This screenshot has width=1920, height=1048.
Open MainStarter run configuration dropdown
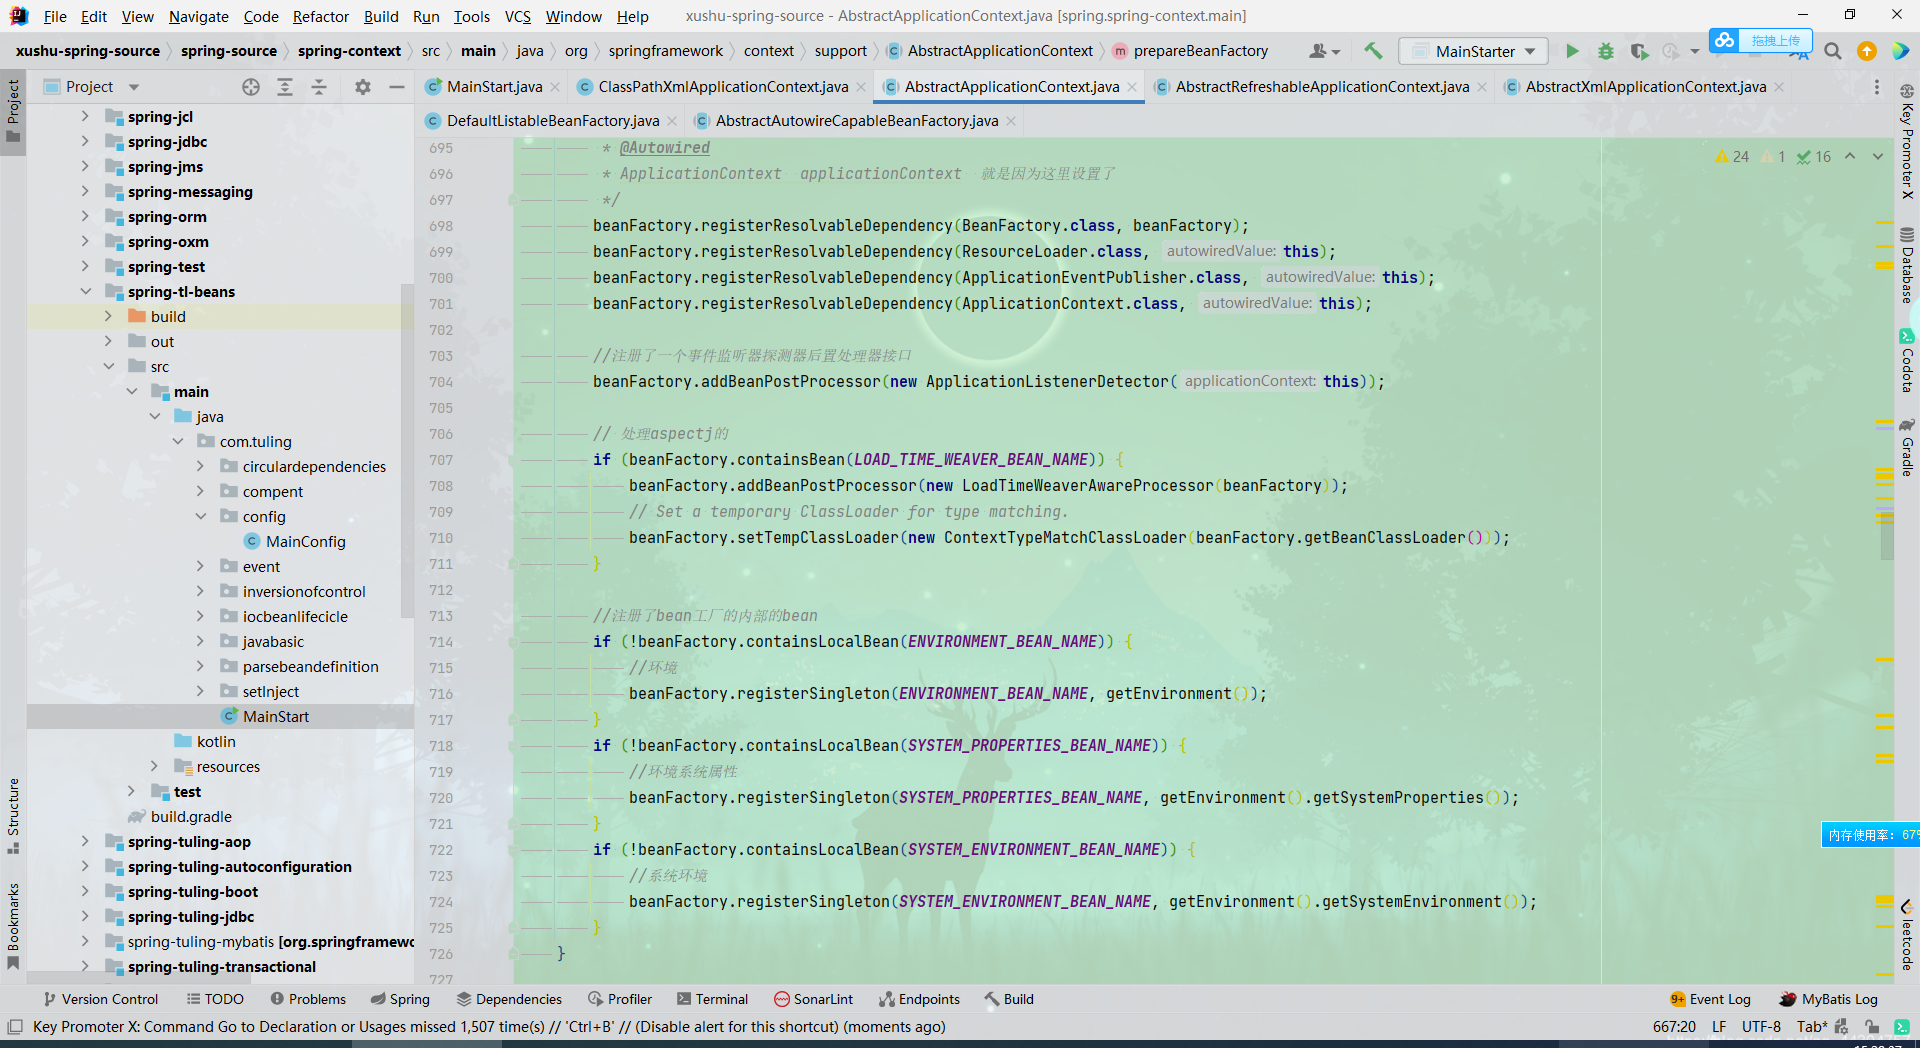[x=1473, y=51]
